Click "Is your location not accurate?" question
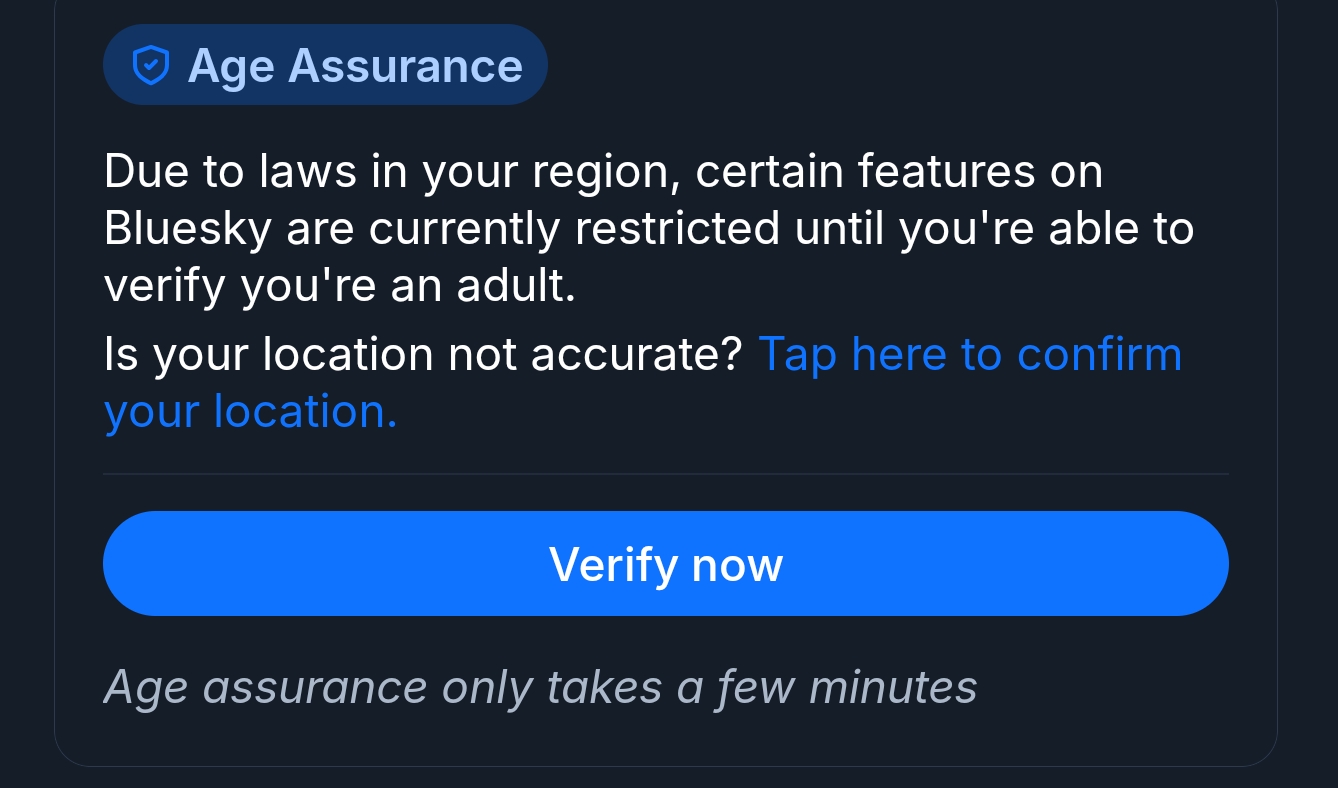 tap(422, 354)
